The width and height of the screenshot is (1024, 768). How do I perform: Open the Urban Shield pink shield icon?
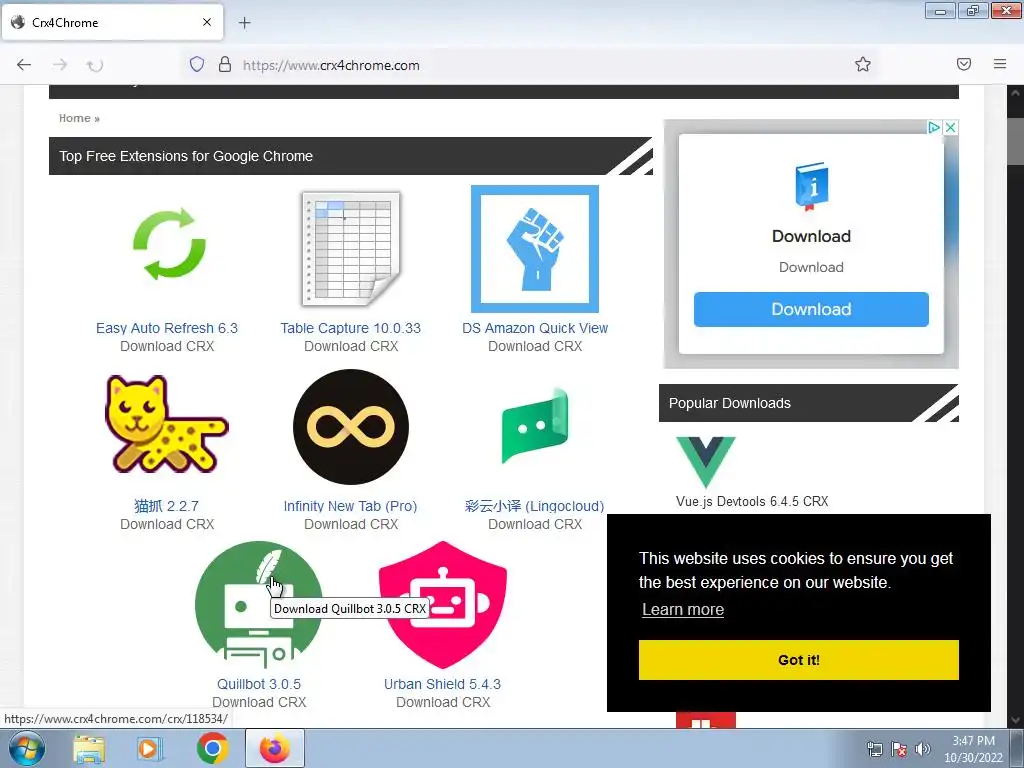point(443,605)
